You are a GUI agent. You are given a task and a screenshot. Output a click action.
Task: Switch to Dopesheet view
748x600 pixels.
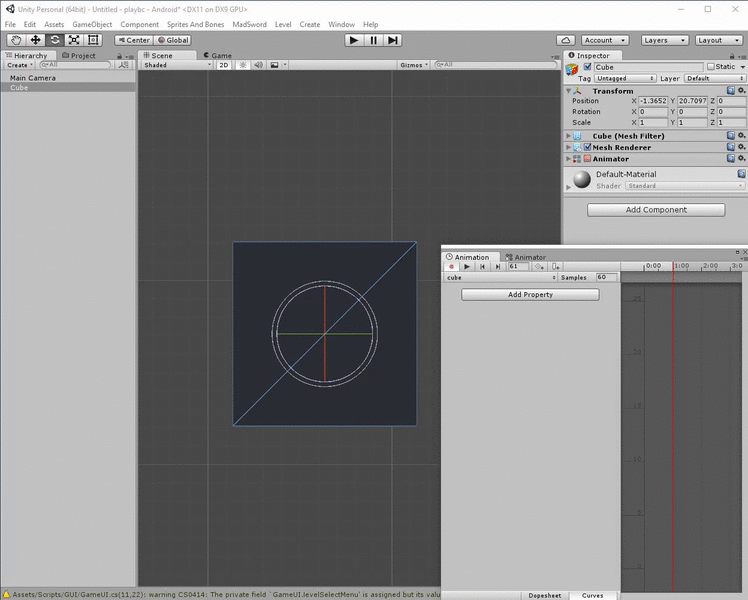[x=544, y=595]
